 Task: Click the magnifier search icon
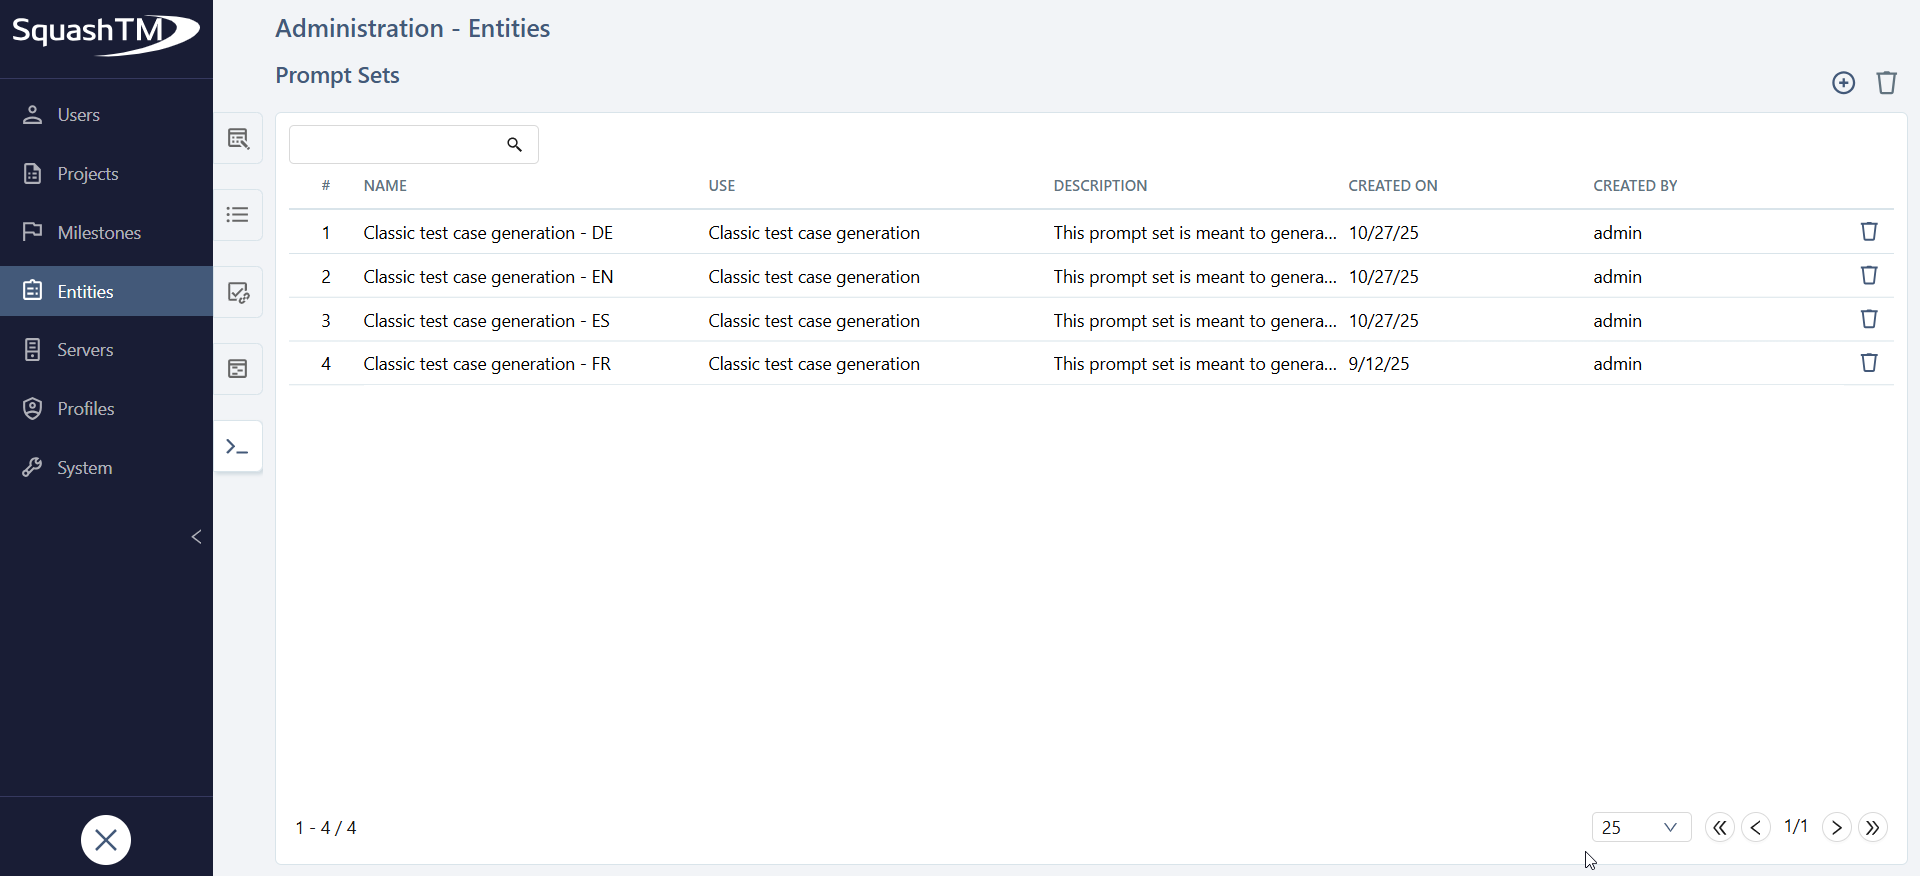(514, 145)
